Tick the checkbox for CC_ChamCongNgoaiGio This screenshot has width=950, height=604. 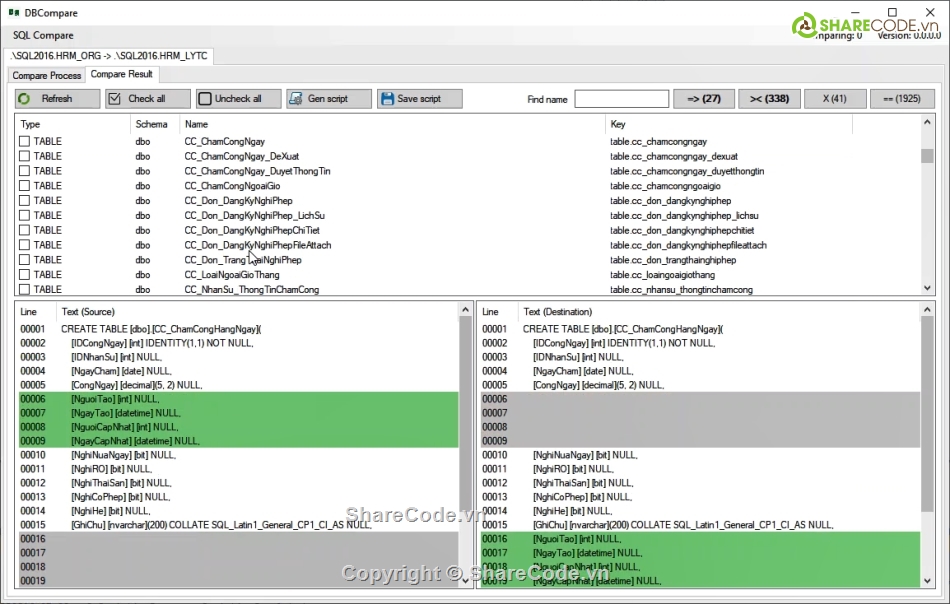24,185
